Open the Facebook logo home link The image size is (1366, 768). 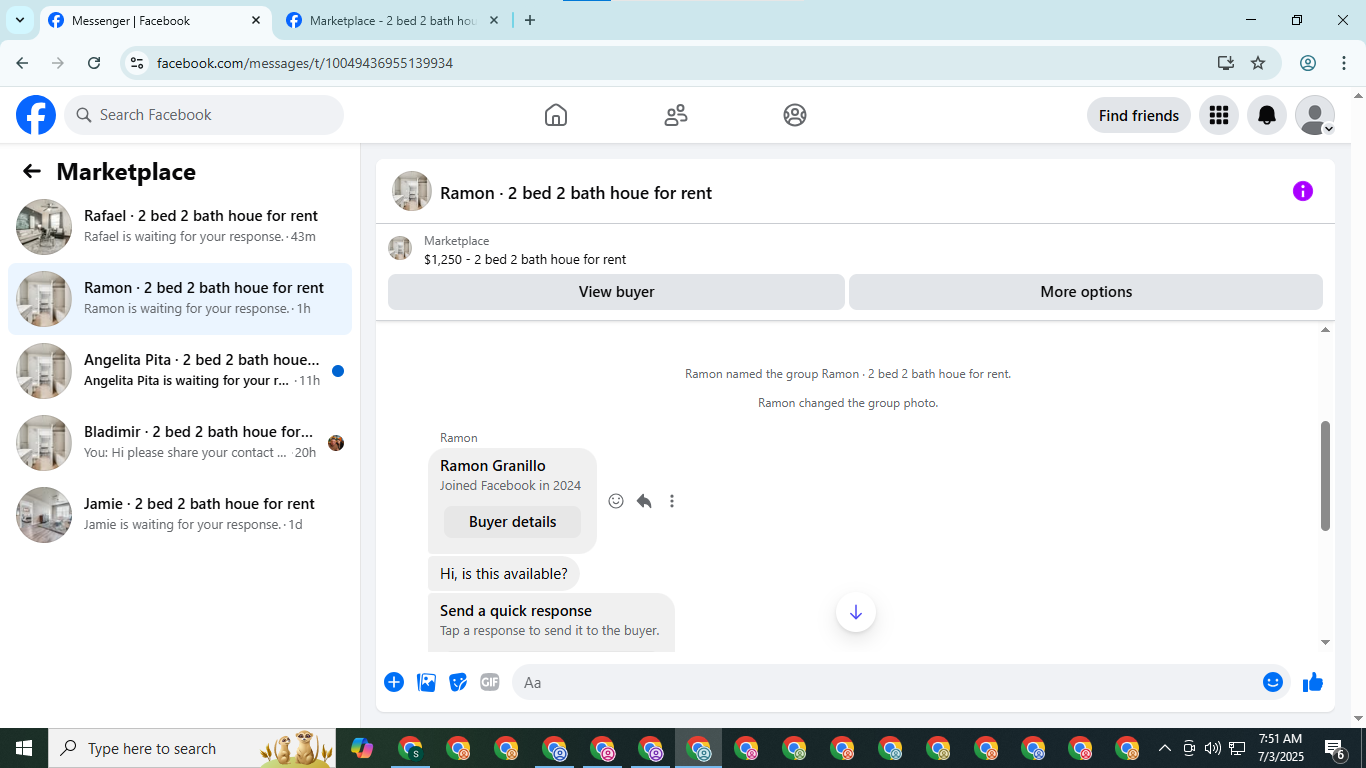click(36, 115)
